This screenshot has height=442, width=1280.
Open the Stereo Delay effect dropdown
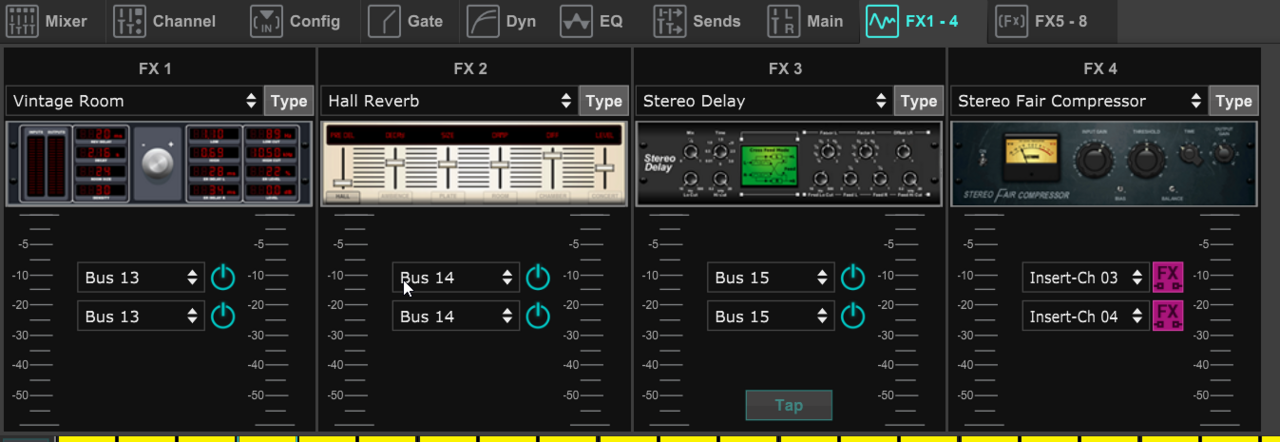pos(764,101)
